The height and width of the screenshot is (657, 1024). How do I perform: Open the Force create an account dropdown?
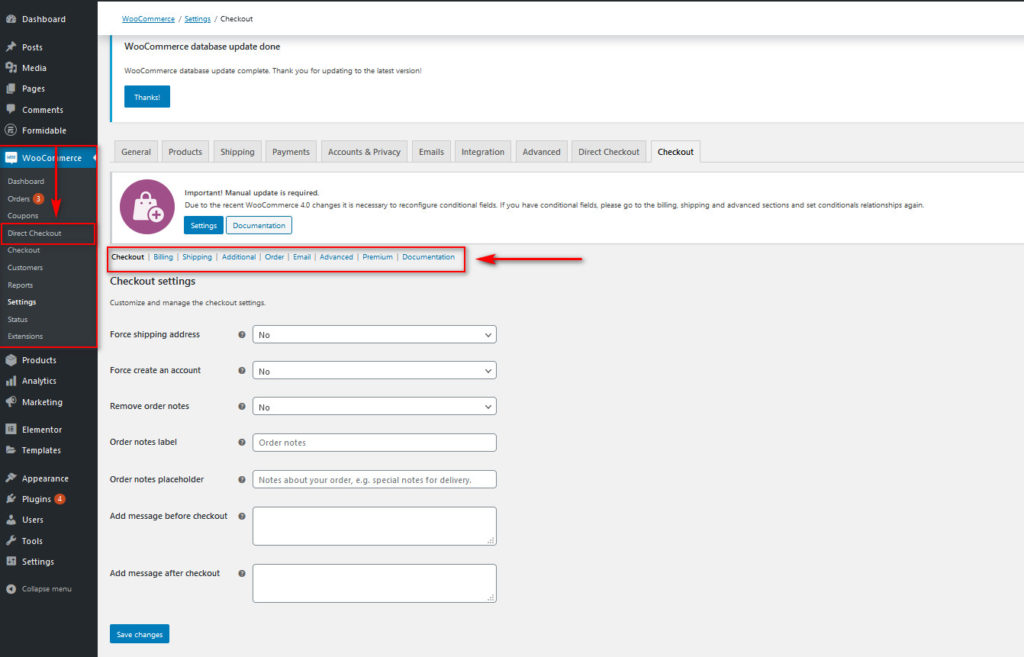(x=374, y=370)
